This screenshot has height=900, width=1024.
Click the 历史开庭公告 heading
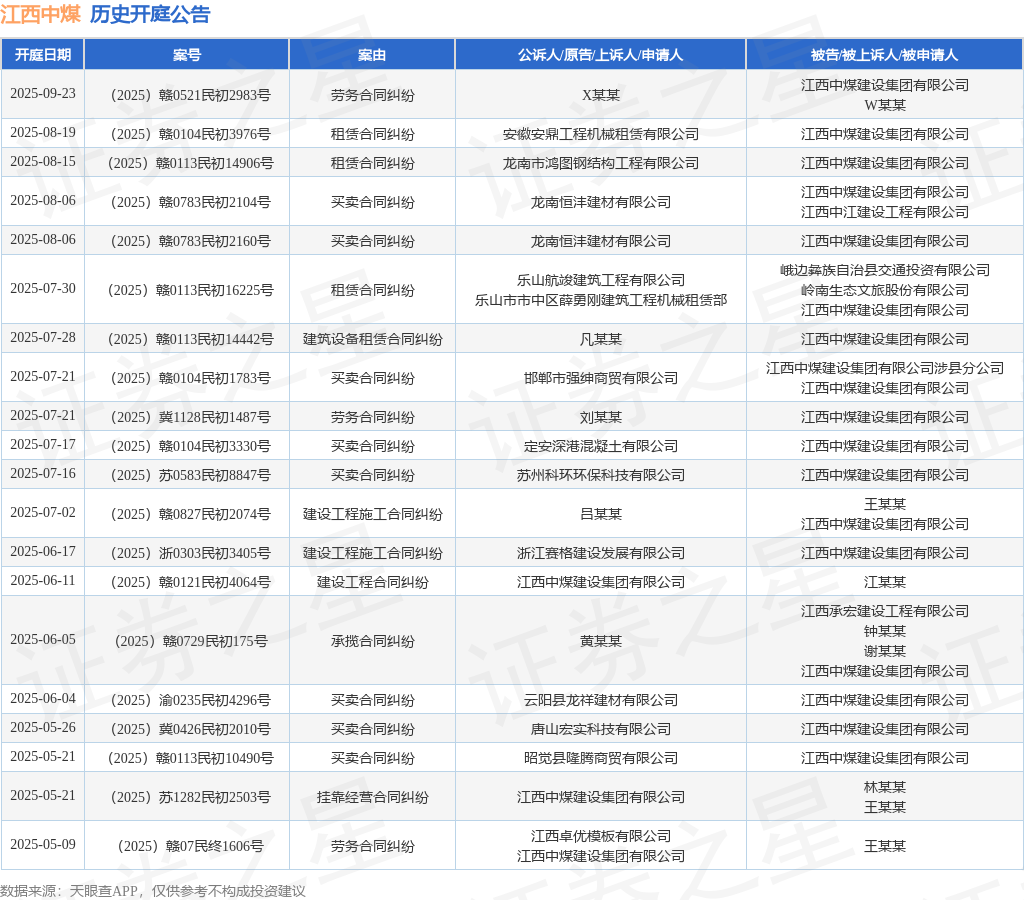click(x=150, y=14)
